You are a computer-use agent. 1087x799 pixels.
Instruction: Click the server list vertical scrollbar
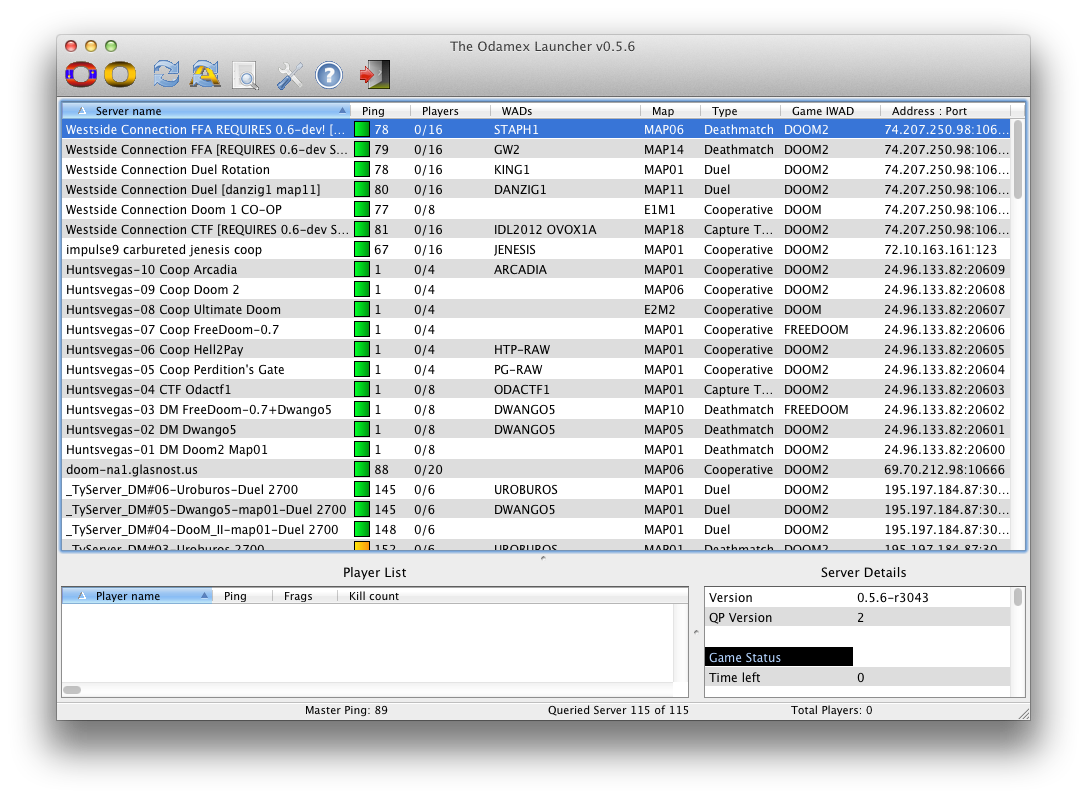point(1018,160)
